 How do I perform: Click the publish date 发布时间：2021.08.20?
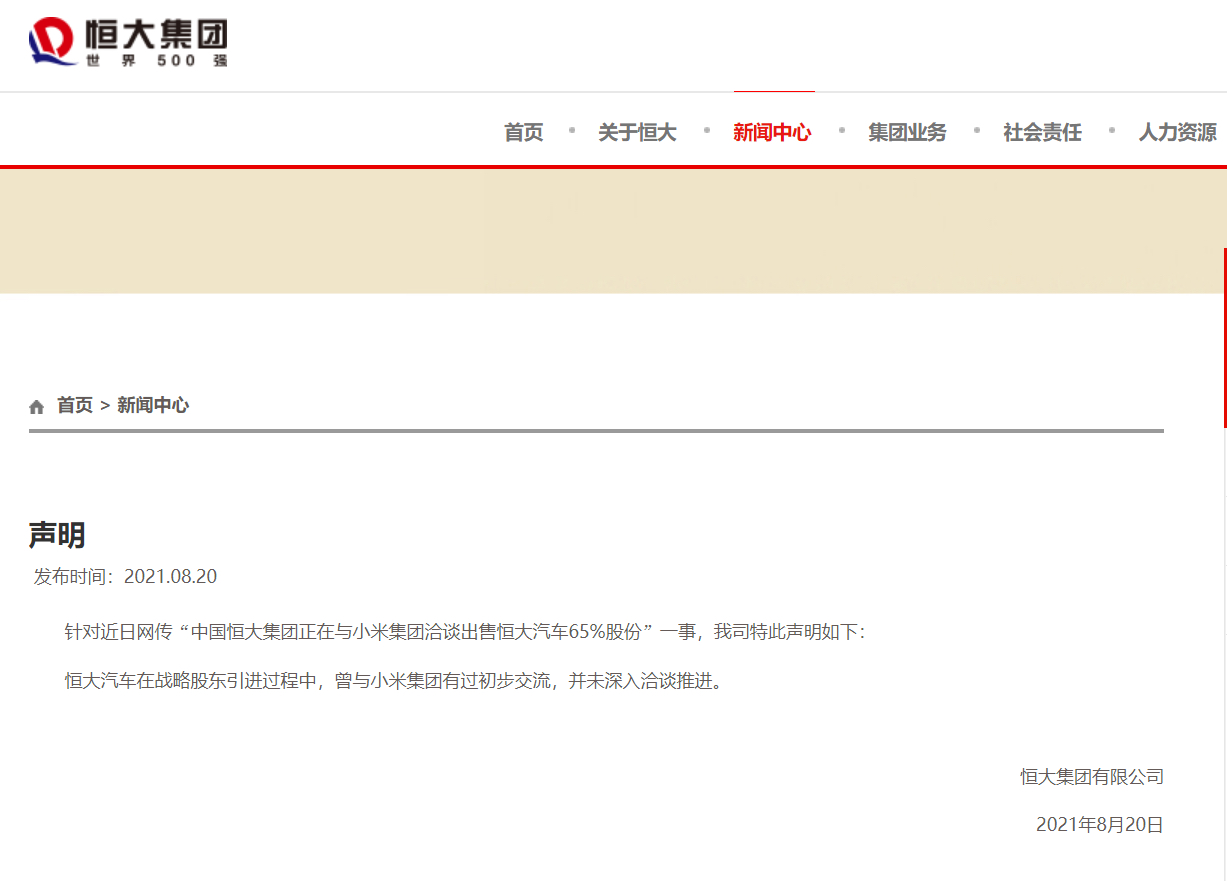tap(125, 577)
